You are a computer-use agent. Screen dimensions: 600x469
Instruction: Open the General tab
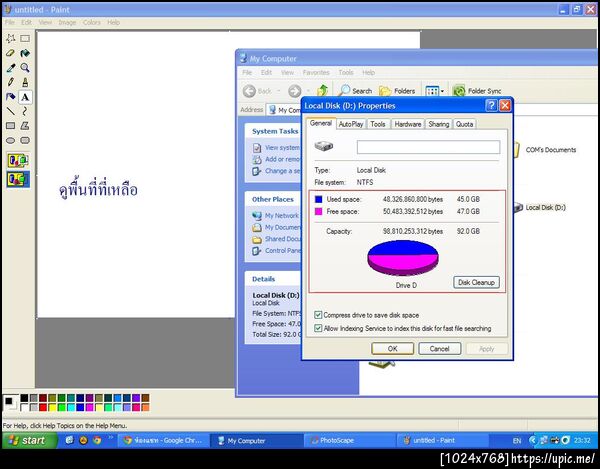321,123
